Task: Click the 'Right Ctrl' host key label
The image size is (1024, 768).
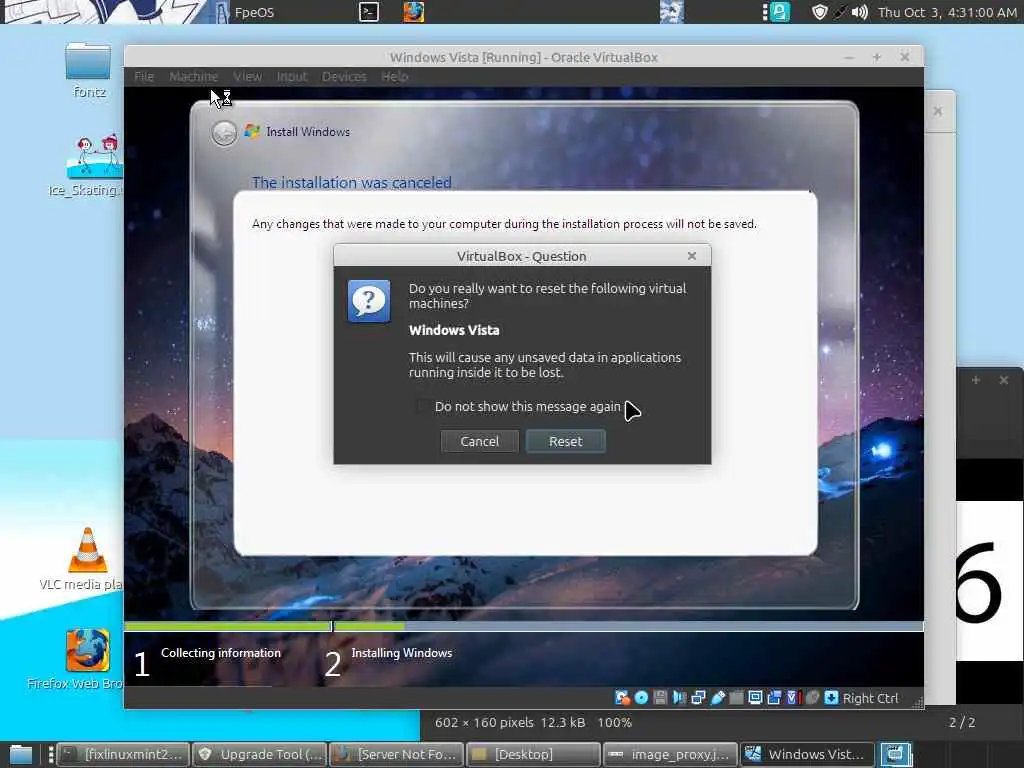Action: point(871,698)
